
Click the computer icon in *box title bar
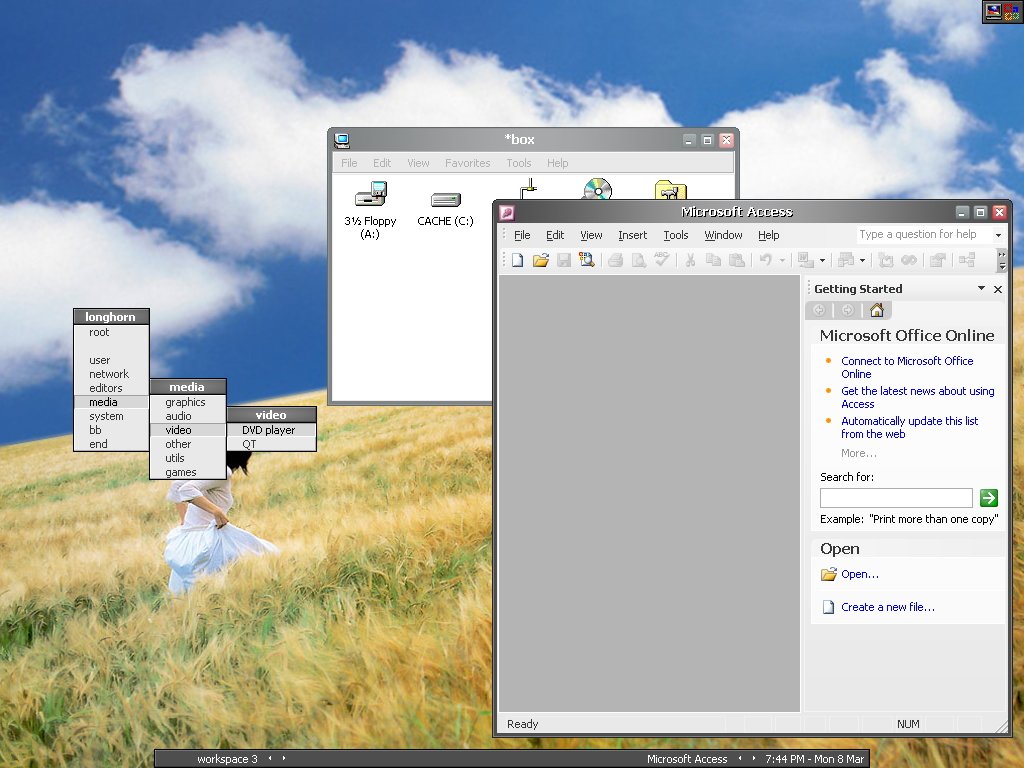[x=342, y=140]
